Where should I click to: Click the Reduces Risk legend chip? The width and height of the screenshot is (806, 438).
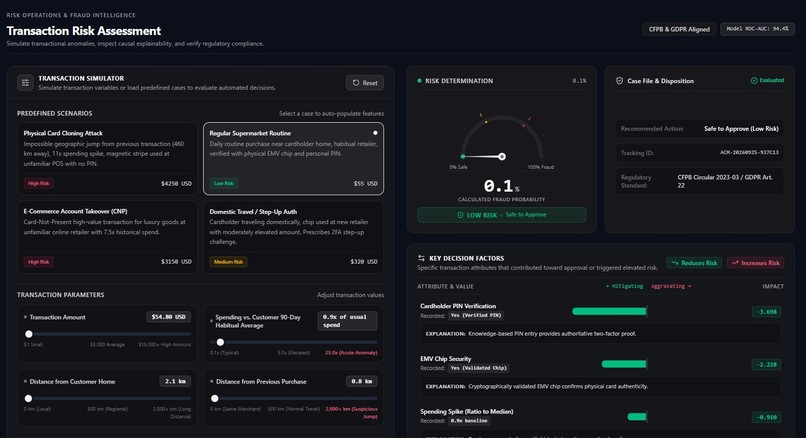tap(694, 263)
